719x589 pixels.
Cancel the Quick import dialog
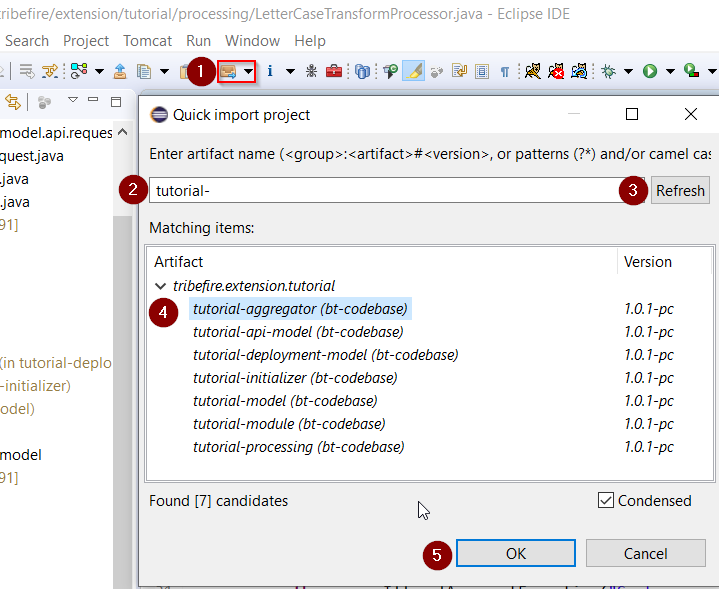(645, 553)
